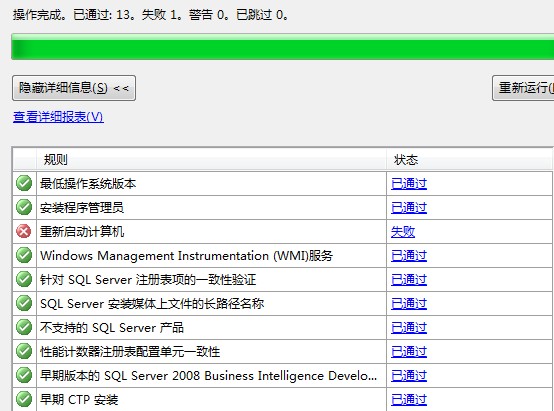Select the SQL Server 安装媒体上文件的长路径名称 row
The width and height of the screenshot is (554, 411).
click(x=283, y=304)
